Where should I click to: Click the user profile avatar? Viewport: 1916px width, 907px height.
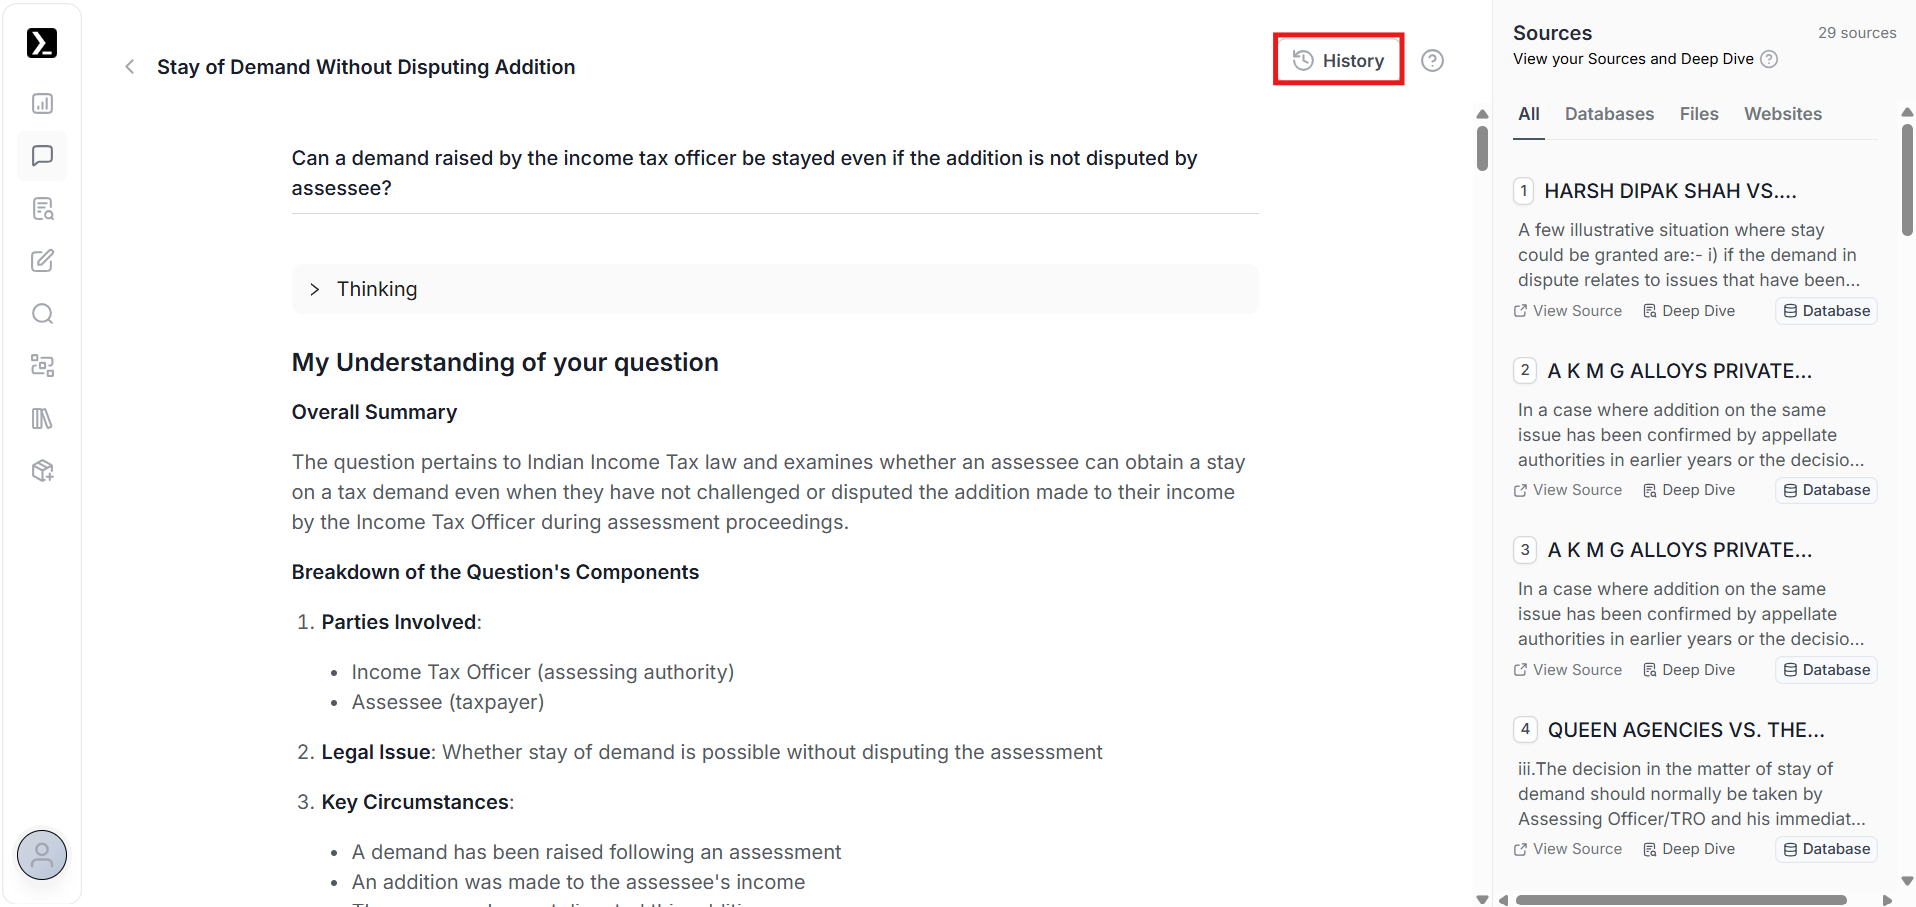pos(42,855)
